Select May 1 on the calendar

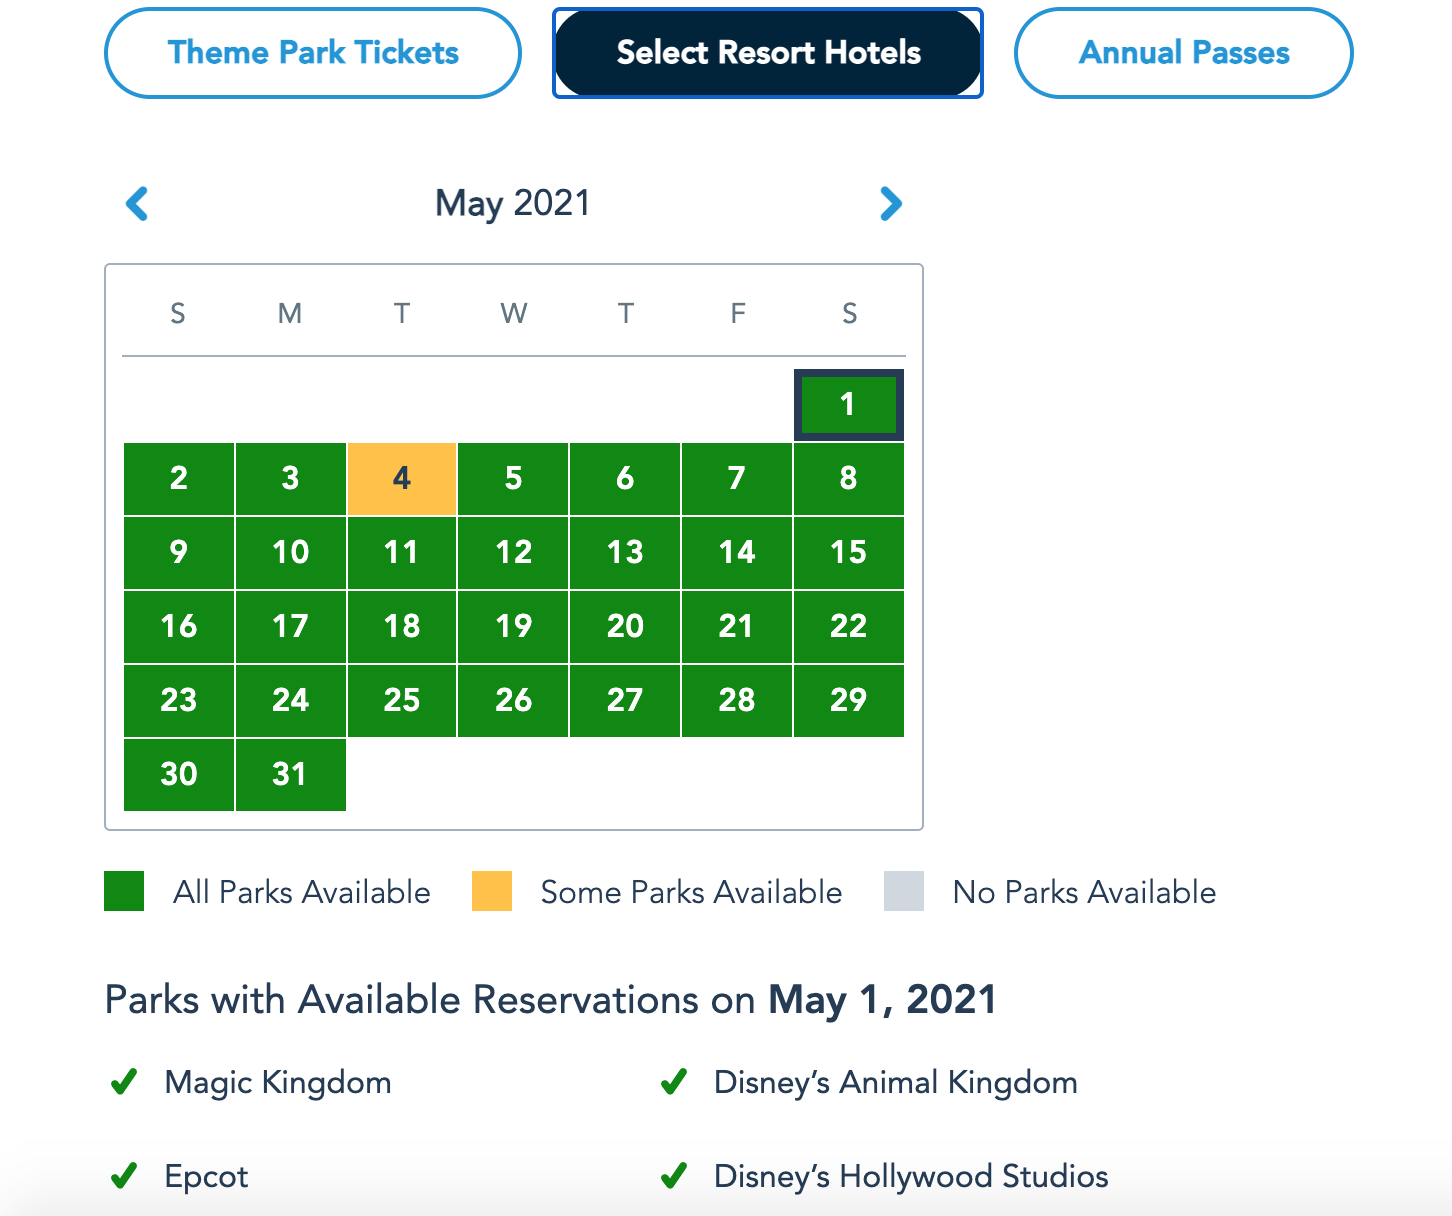click(x=848, y=405)
